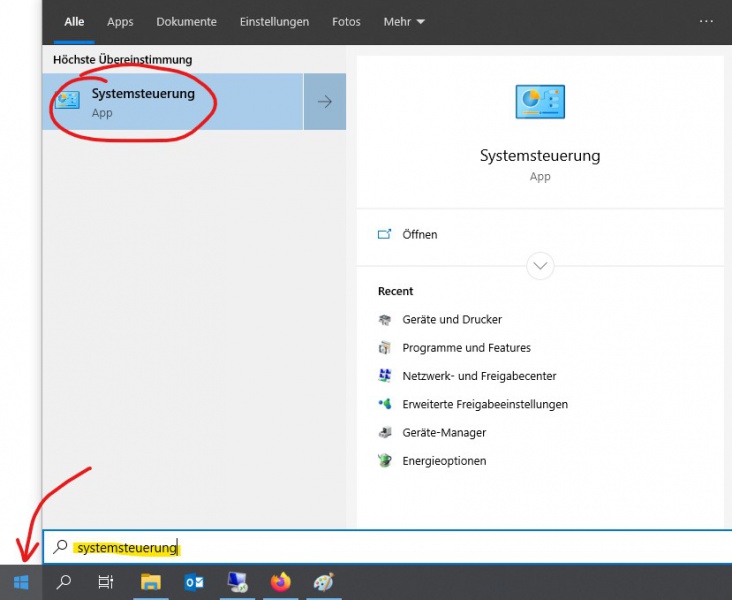This screenshot has height=600, width=732.
Task: Click the Systemsteuerung title in the preview pane
Action: coord(540,155)
